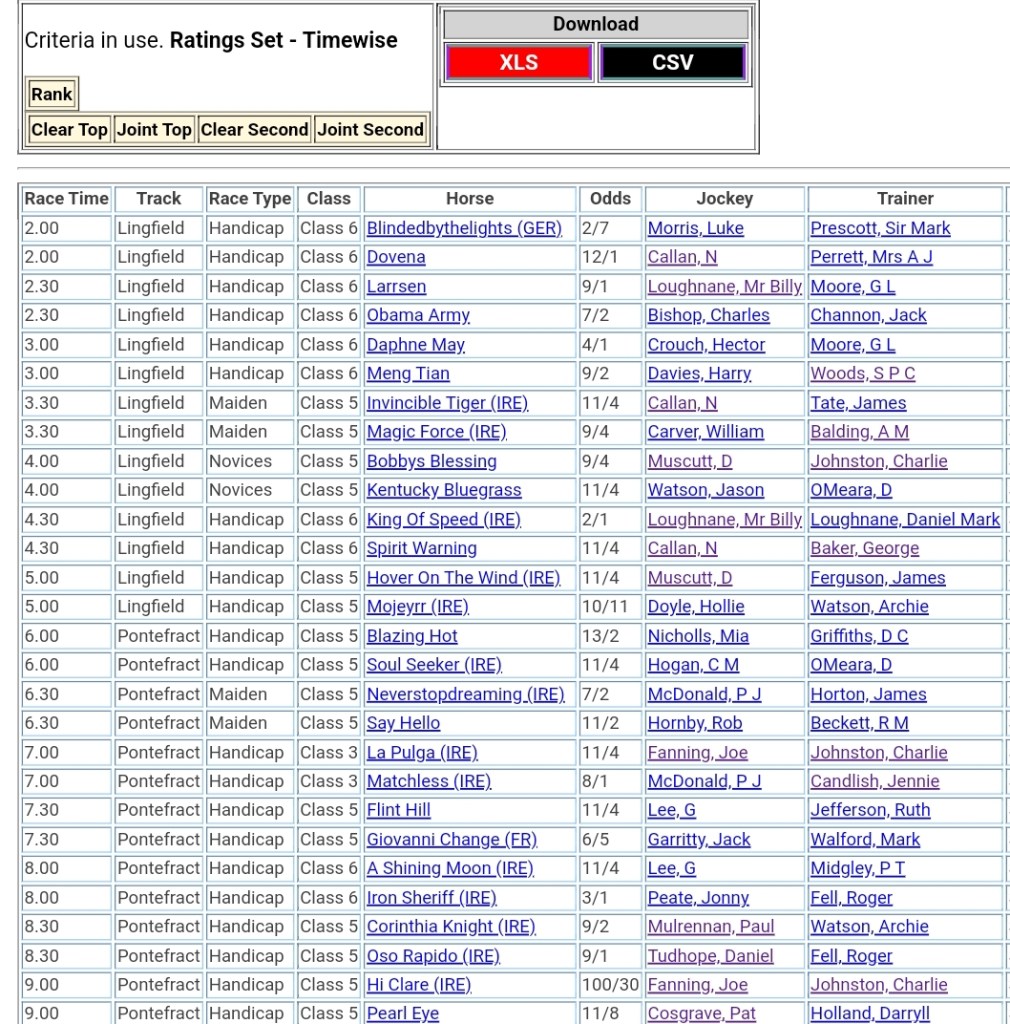Filter by Clear Top
Viewport: 1010px width, 1024px height.
69,129
